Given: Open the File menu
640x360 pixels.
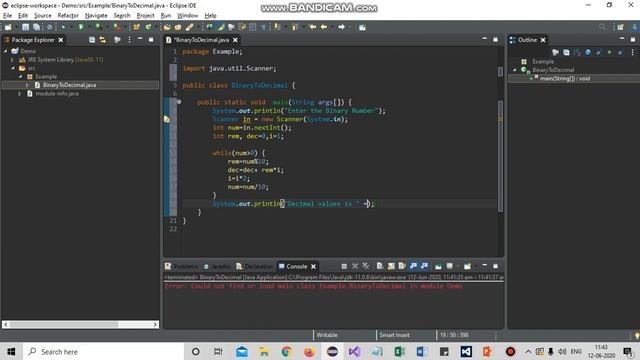Looking at the screenshot, I should coord(7,16).
